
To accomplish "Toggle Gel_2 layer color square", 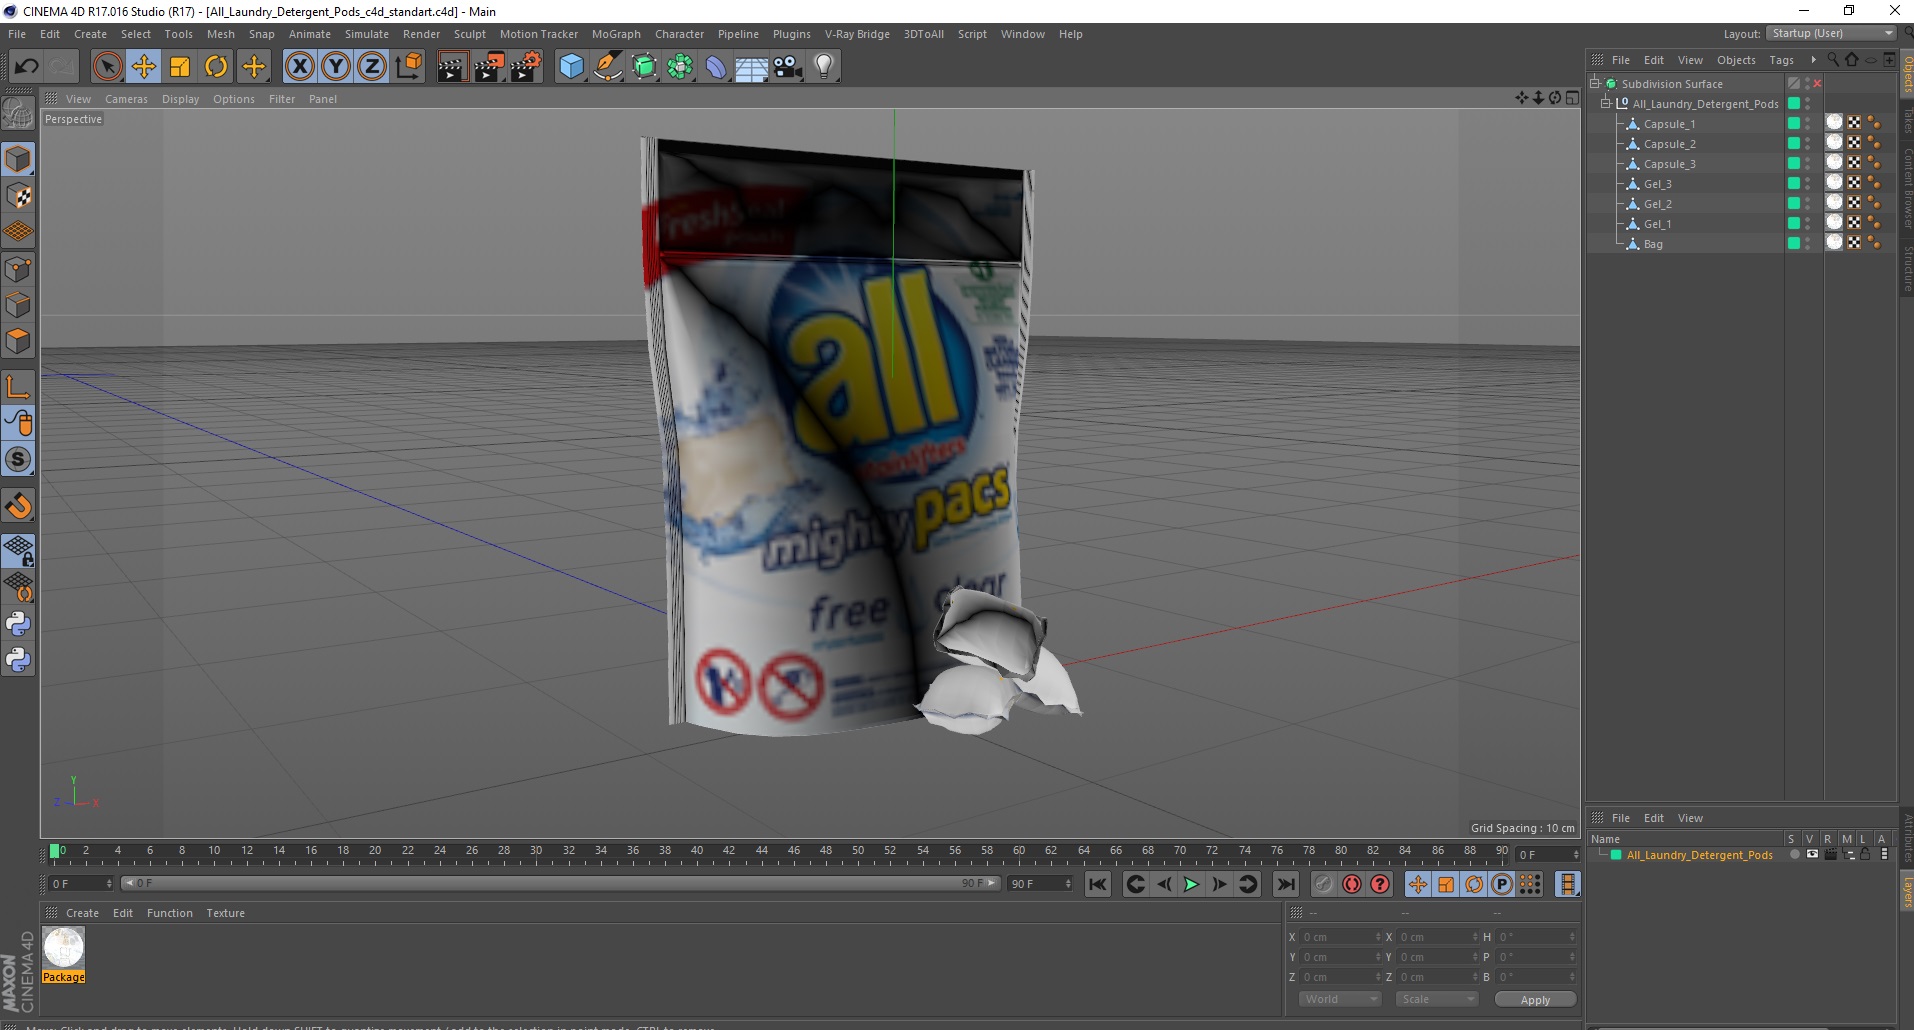I will 1794,204.
